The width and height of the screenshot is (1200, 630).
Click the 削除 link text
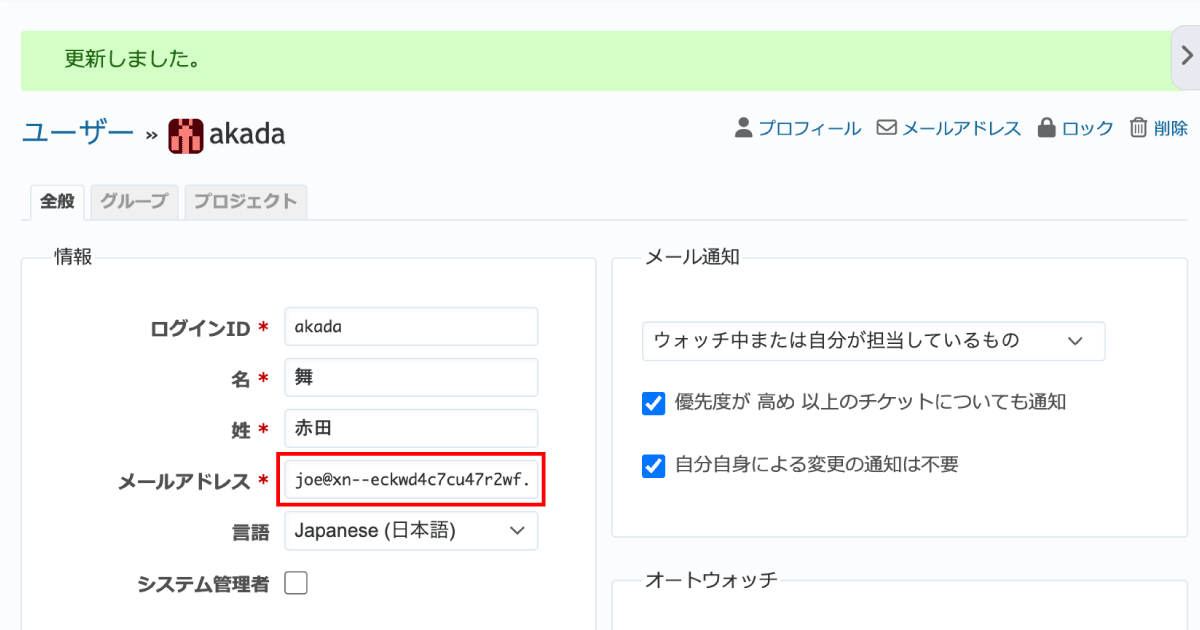click(1170, 128)
